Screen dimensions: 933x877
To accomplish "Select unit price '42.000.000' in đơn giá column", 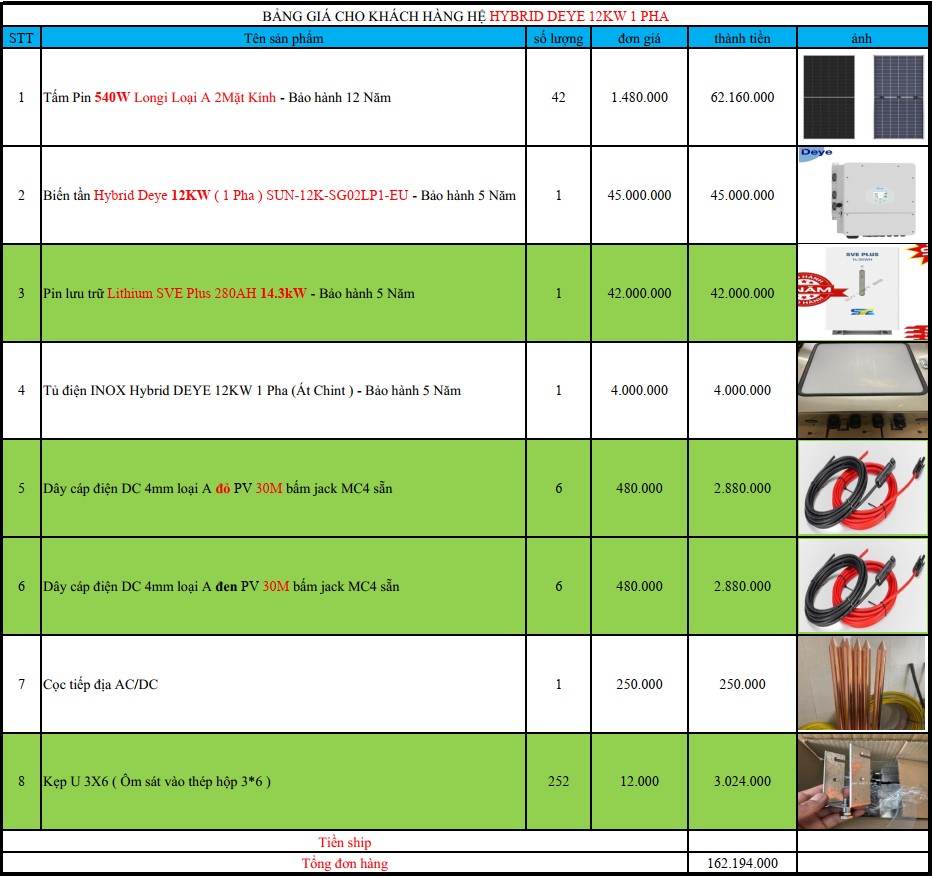I will [x=639, y=293].
